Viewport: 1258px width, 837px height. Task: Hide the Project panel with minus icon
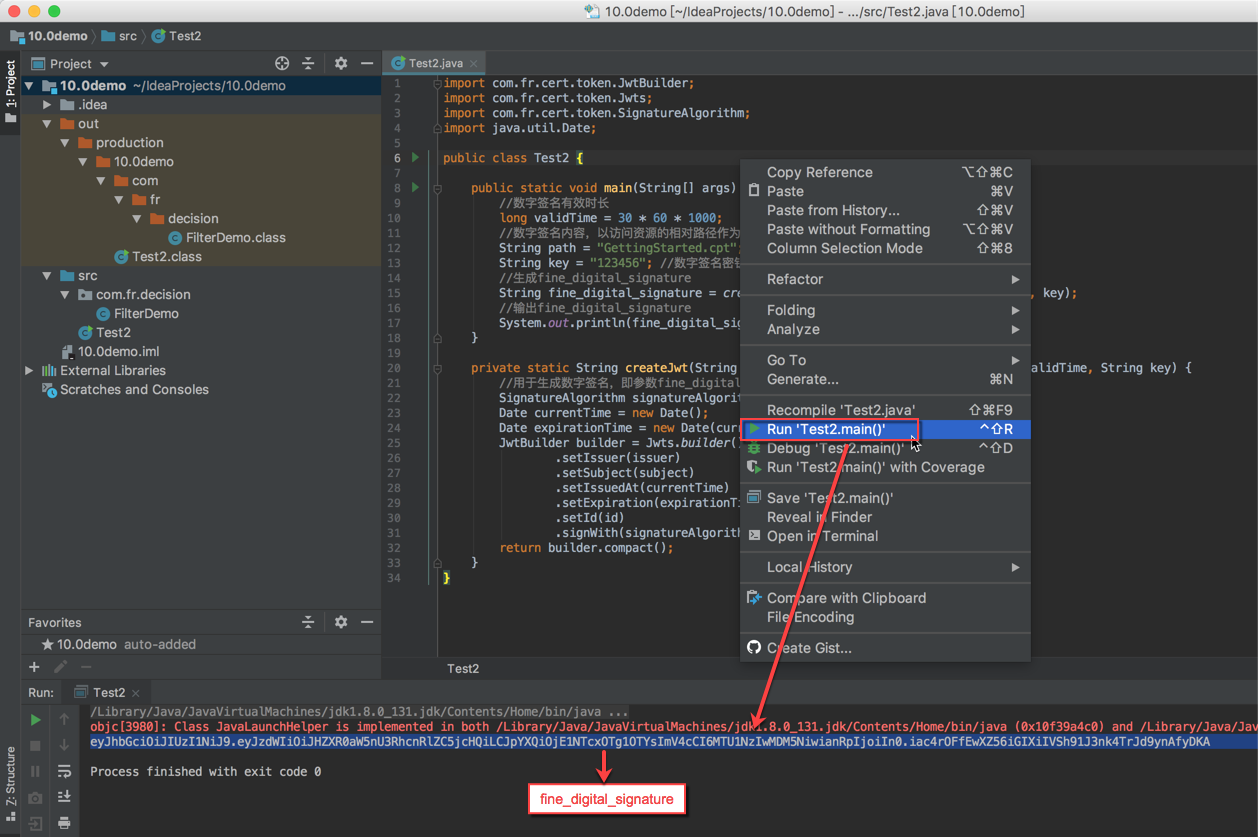click(x=367, y=63)
